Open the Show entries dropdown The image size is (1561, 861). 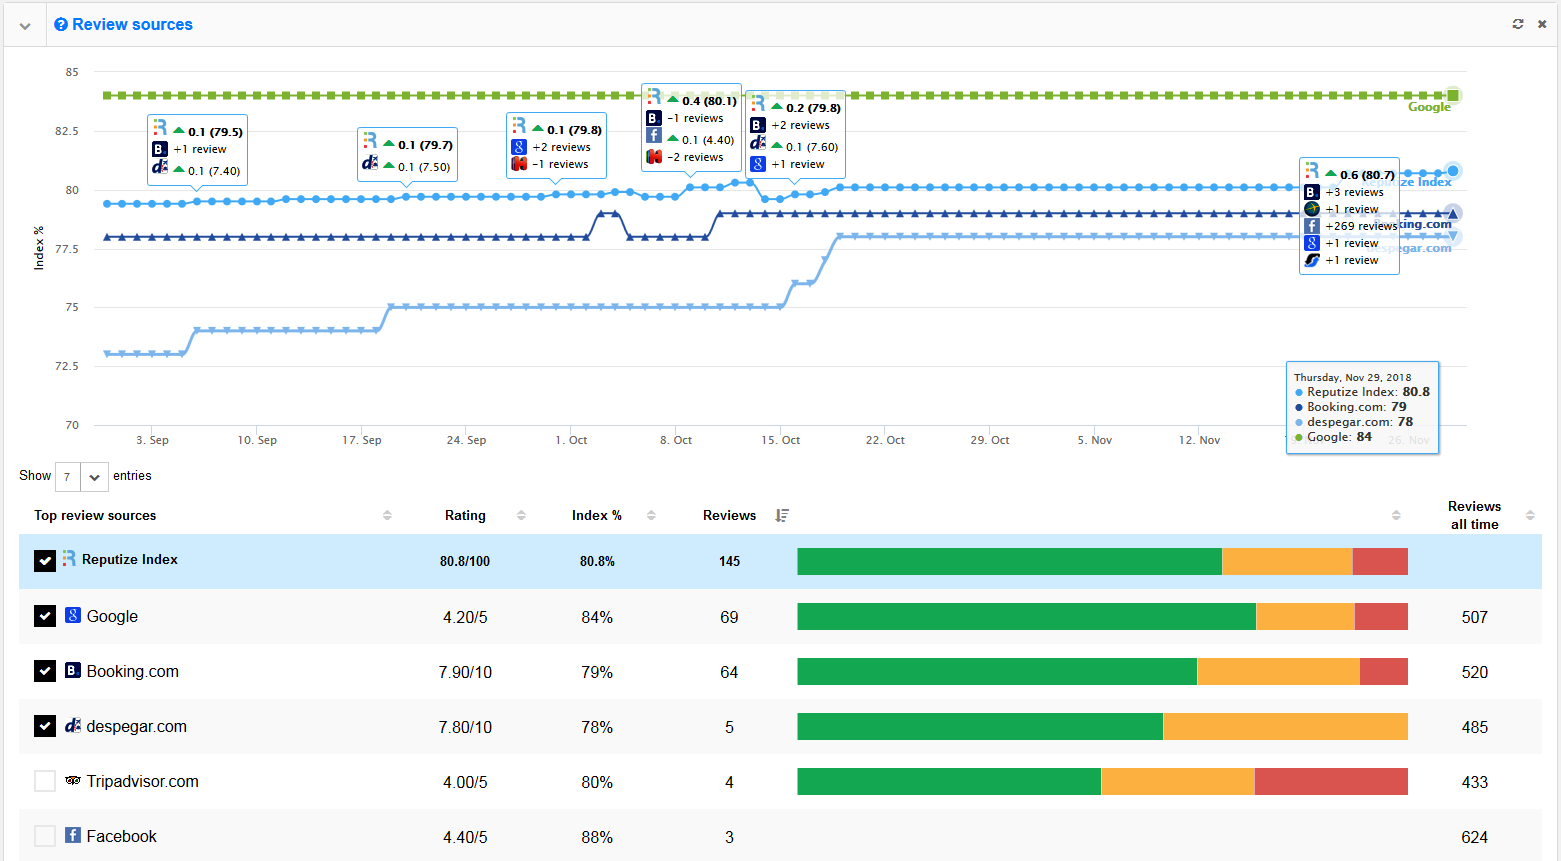82,477
